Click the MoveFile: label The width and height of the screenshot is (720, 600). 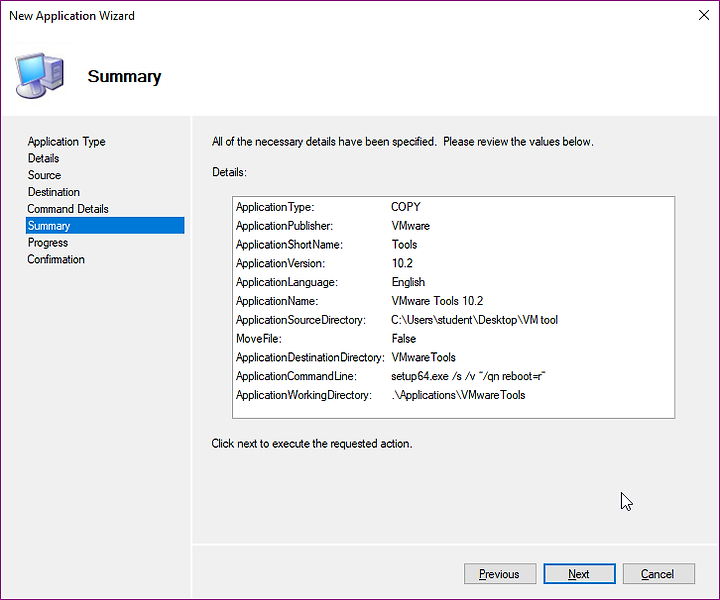click(x=259, y=339)
